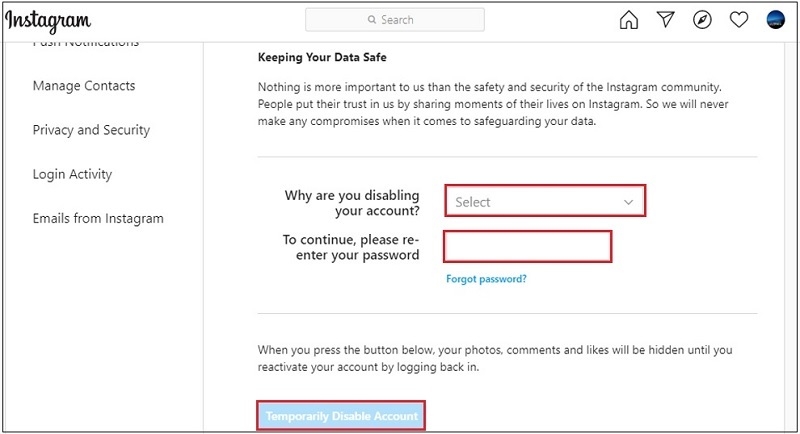Click the chevron arrow on Select dropdown
This screenshot has height=434, width=800.
(628, 201)
